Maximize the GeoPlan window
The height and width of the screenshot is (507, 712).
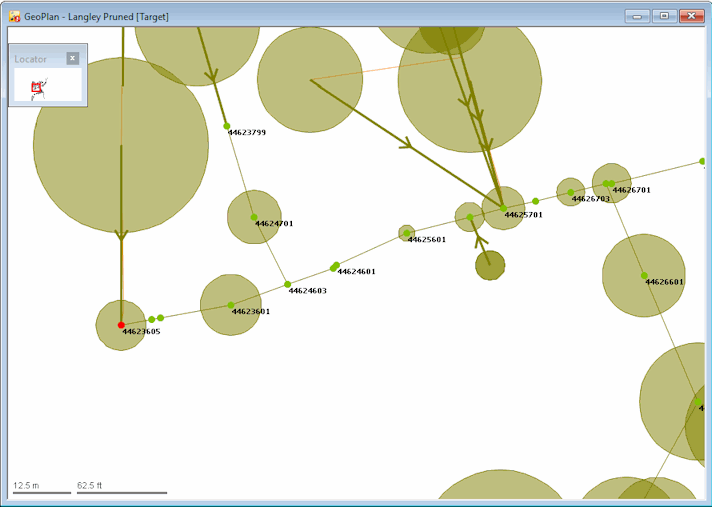pos(664,16)
